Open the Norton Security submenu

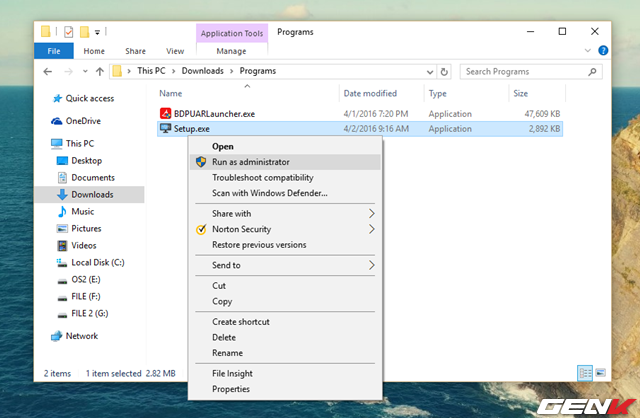[x=285, y=229]
